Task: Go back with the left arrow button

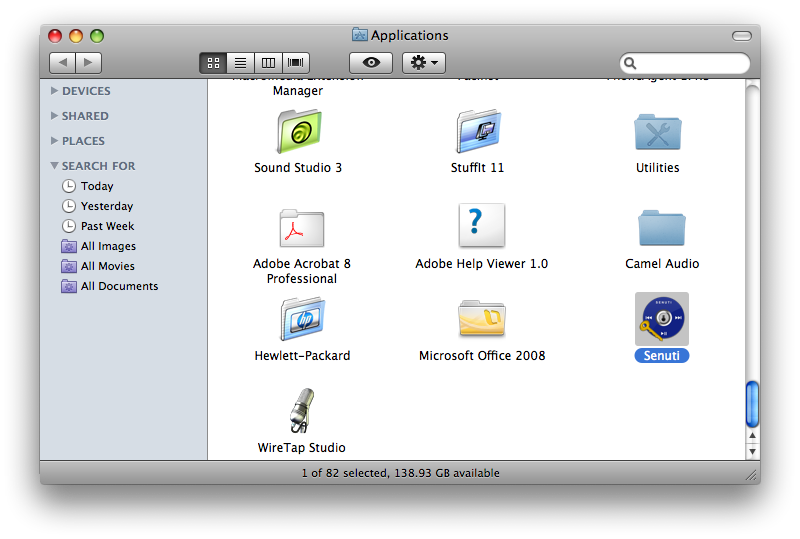Action: click(x=62, y=63)
